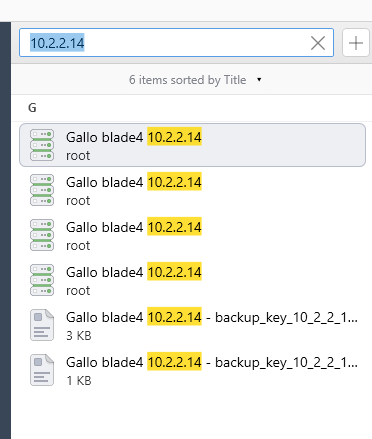The width and height of the screenshot is (372, 439).
Task: Open the fourth Gallo blade4 10.2.2.14 entry title
Action: pos(134,272)
